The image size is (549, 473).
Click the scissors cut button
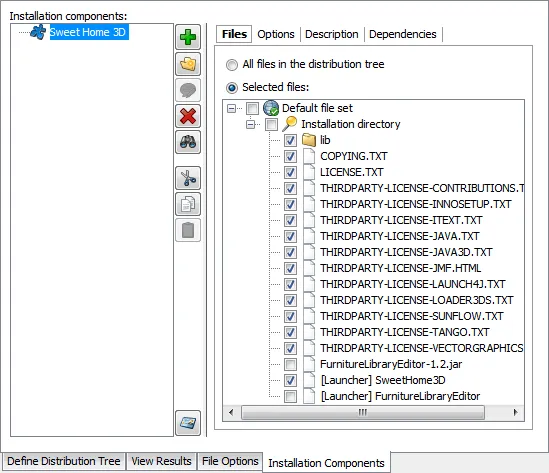(x=188, y=178)
